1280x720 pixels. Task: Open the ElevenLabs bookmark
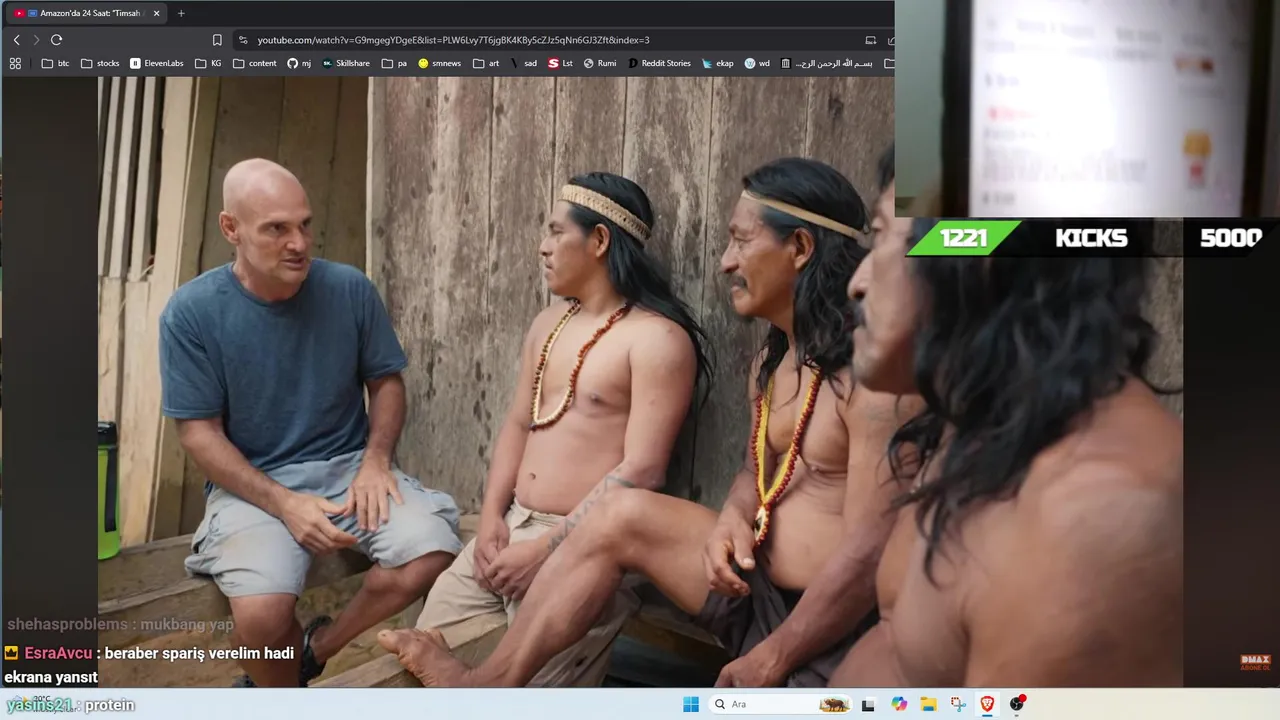pos(157,63)
